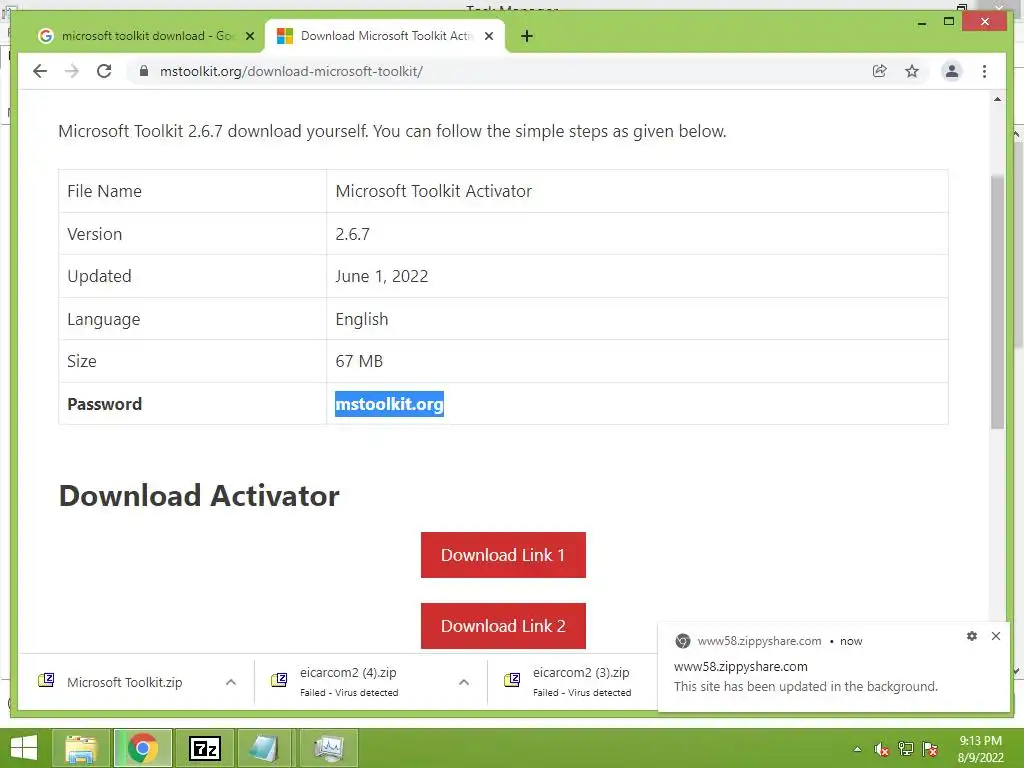This screenshot has height=768, width=1024.
Task: Bookmark this page with the star
Action: click(912, 71)
